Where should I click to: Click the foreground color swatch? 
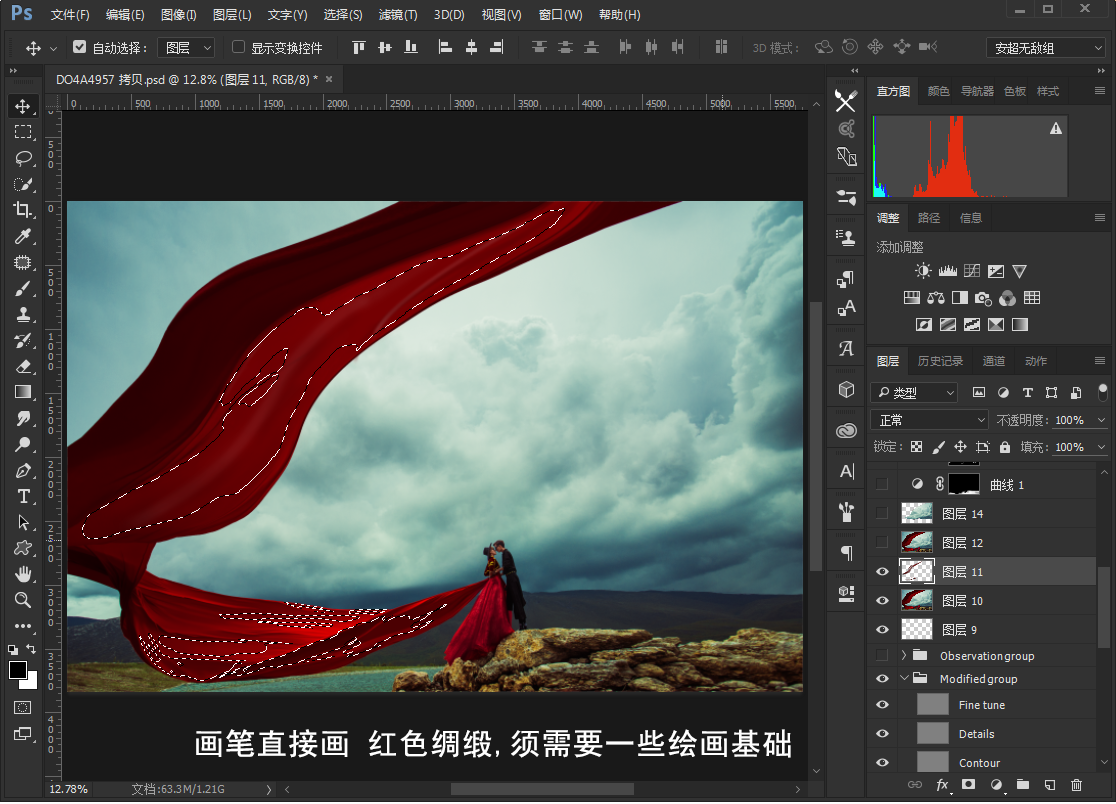(18, 670)
